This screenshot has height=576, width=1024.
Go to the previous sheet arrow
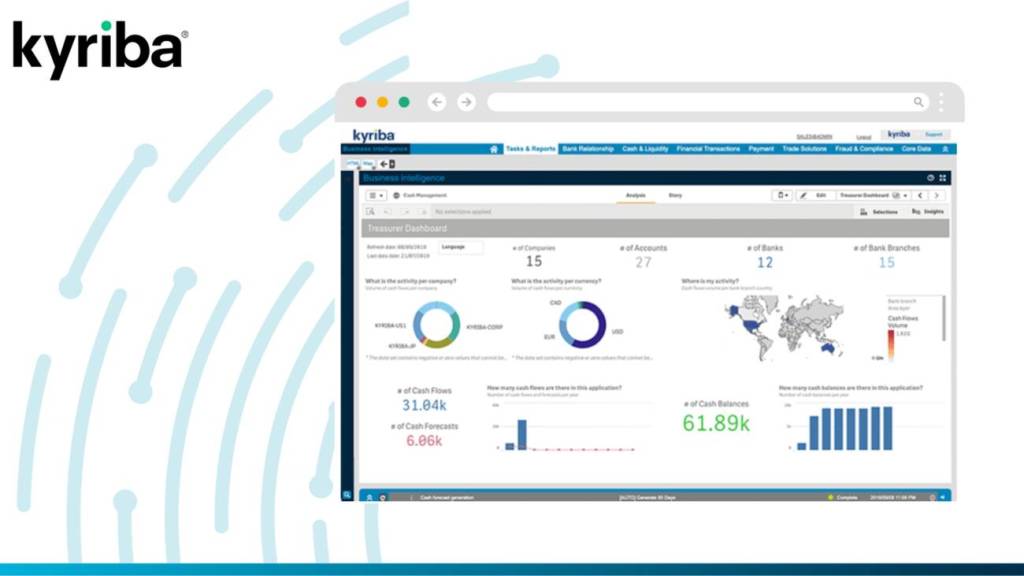pos(920,195)
